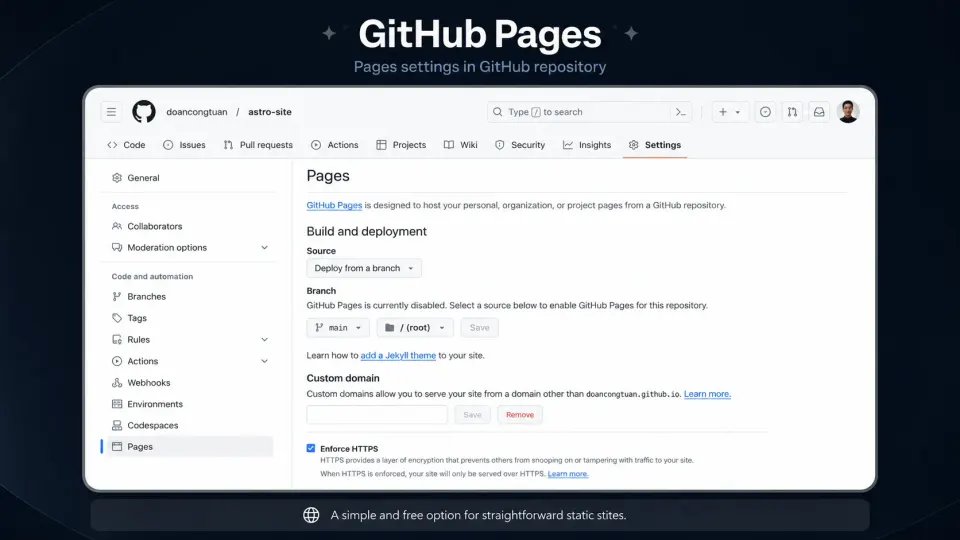This screenshot has height=540, width=960.
Task: Click the sidebar Actions play icon
Action: click(117, 361)
